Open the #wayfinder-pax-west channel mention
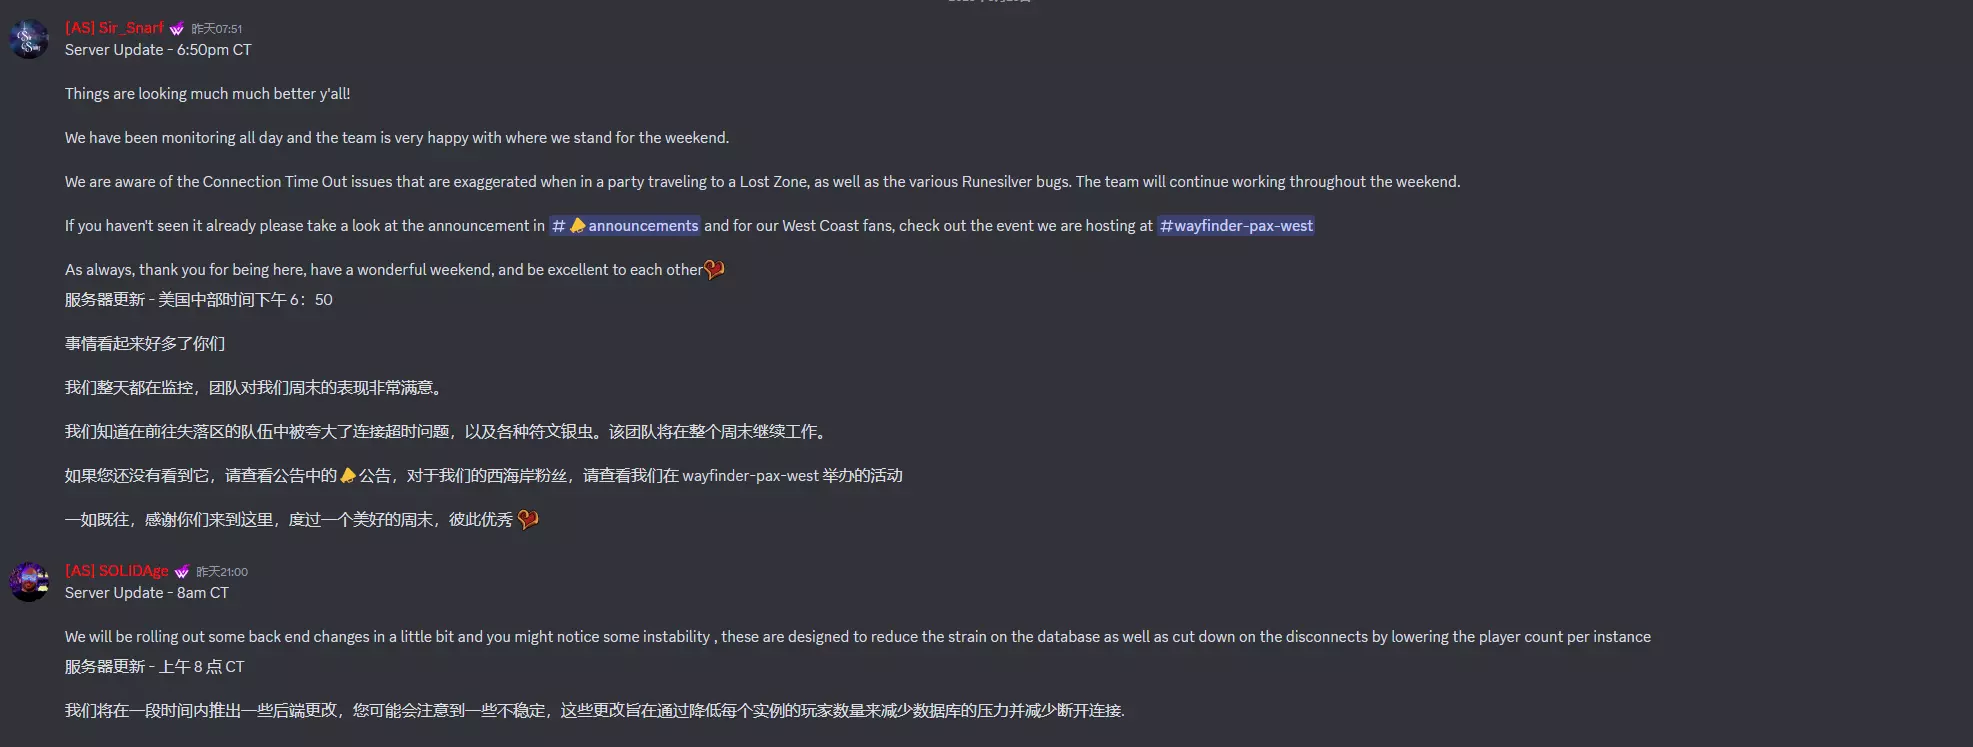1973x747 pixels. 1236,226
